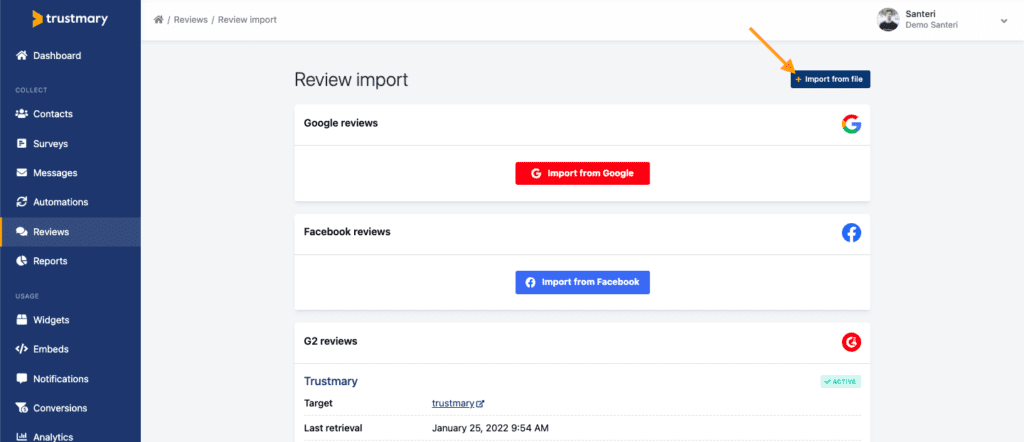Click the Trustmary logo

[70, 19]
